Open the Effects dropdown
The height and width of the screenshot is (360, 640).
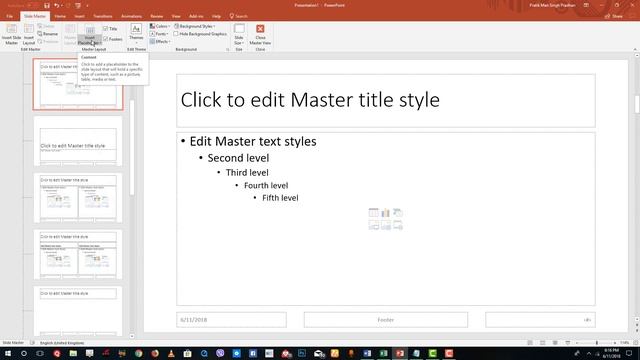[x=160, y=42]
